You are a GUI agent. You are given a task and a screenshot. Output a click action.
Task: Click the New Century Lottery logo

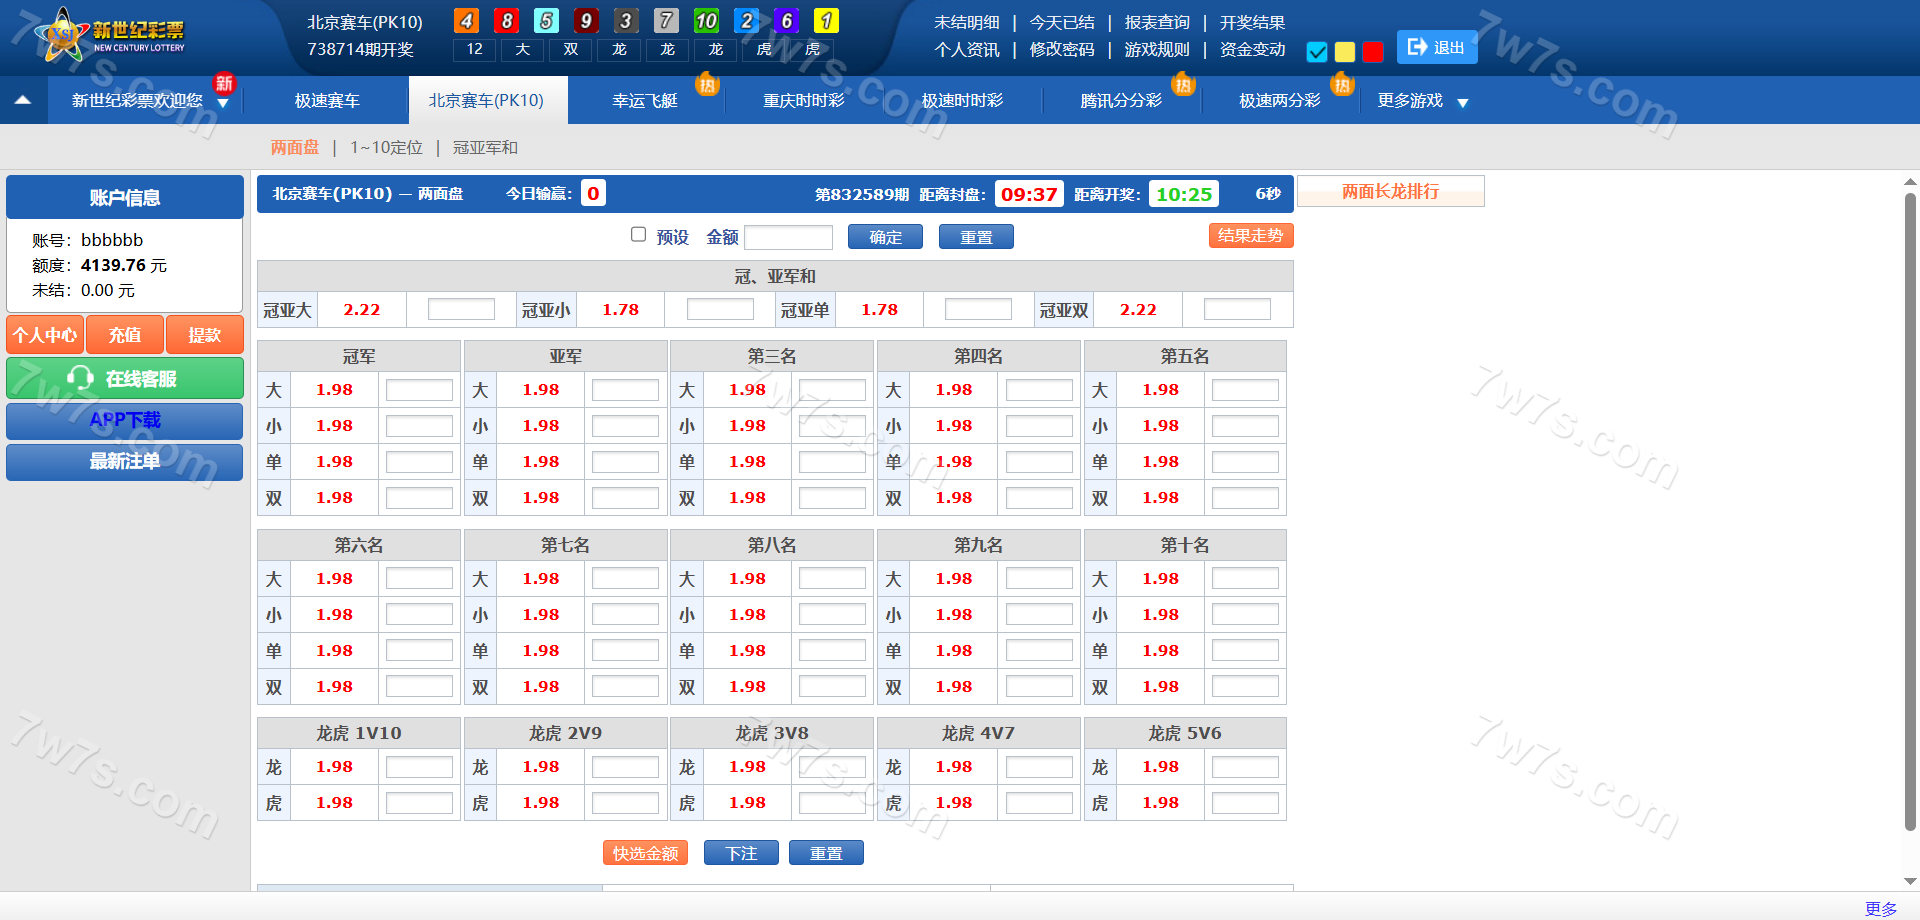(110, 36)
